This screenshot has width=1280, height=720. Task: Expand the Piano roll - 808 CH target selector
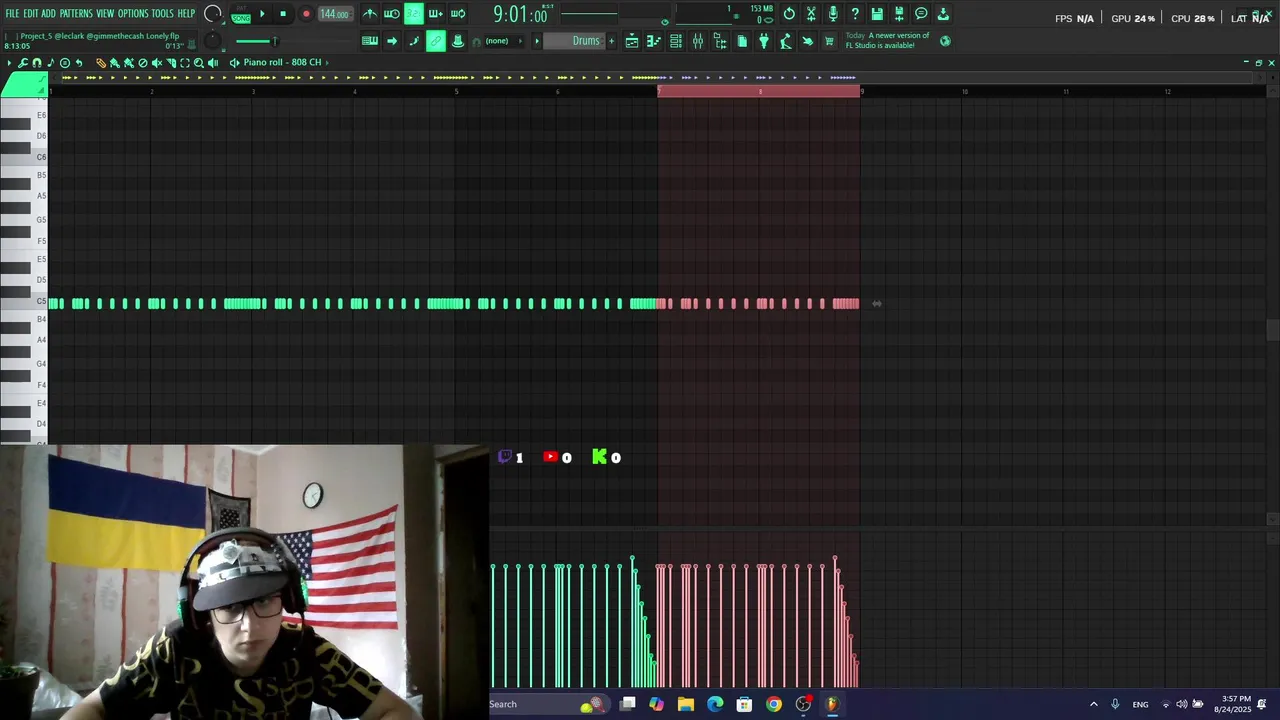pos(282,62)
